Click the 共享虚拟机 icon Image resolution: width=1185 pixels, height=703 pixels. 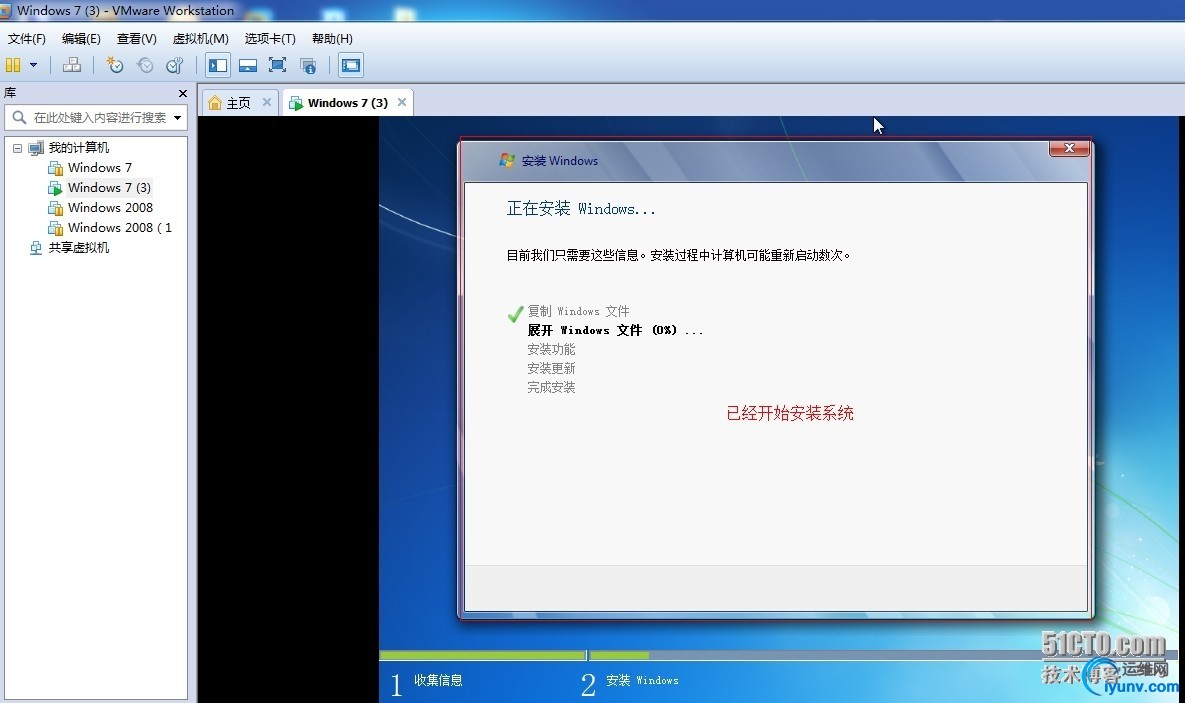pos(36,248)
